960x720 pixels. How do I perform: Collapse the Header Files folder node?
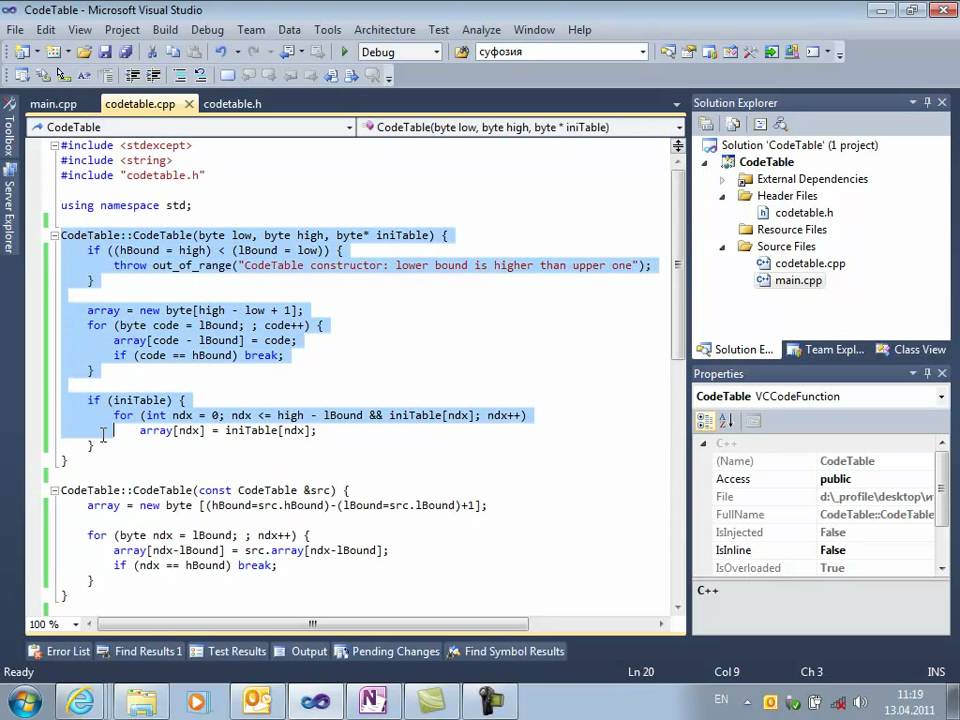pyautogui.click(x=722, y=197)
